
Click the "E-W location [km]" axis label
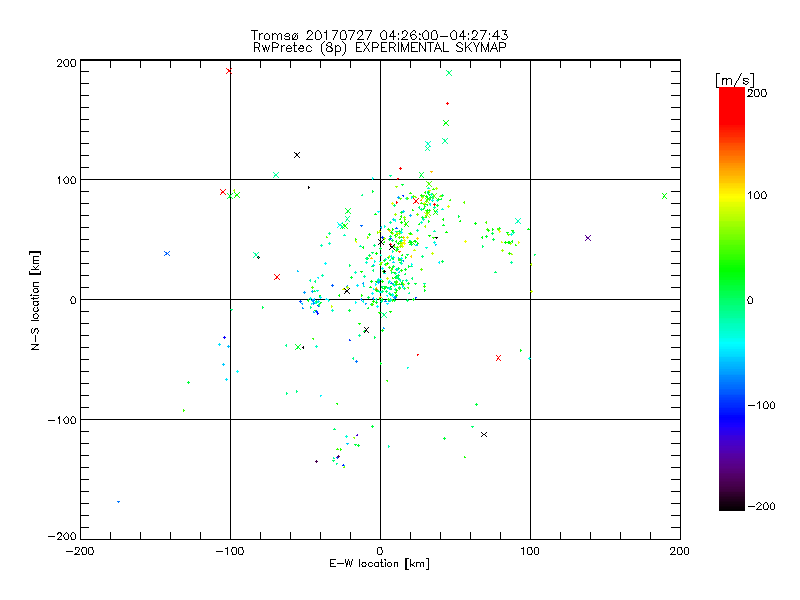(379, 564)
